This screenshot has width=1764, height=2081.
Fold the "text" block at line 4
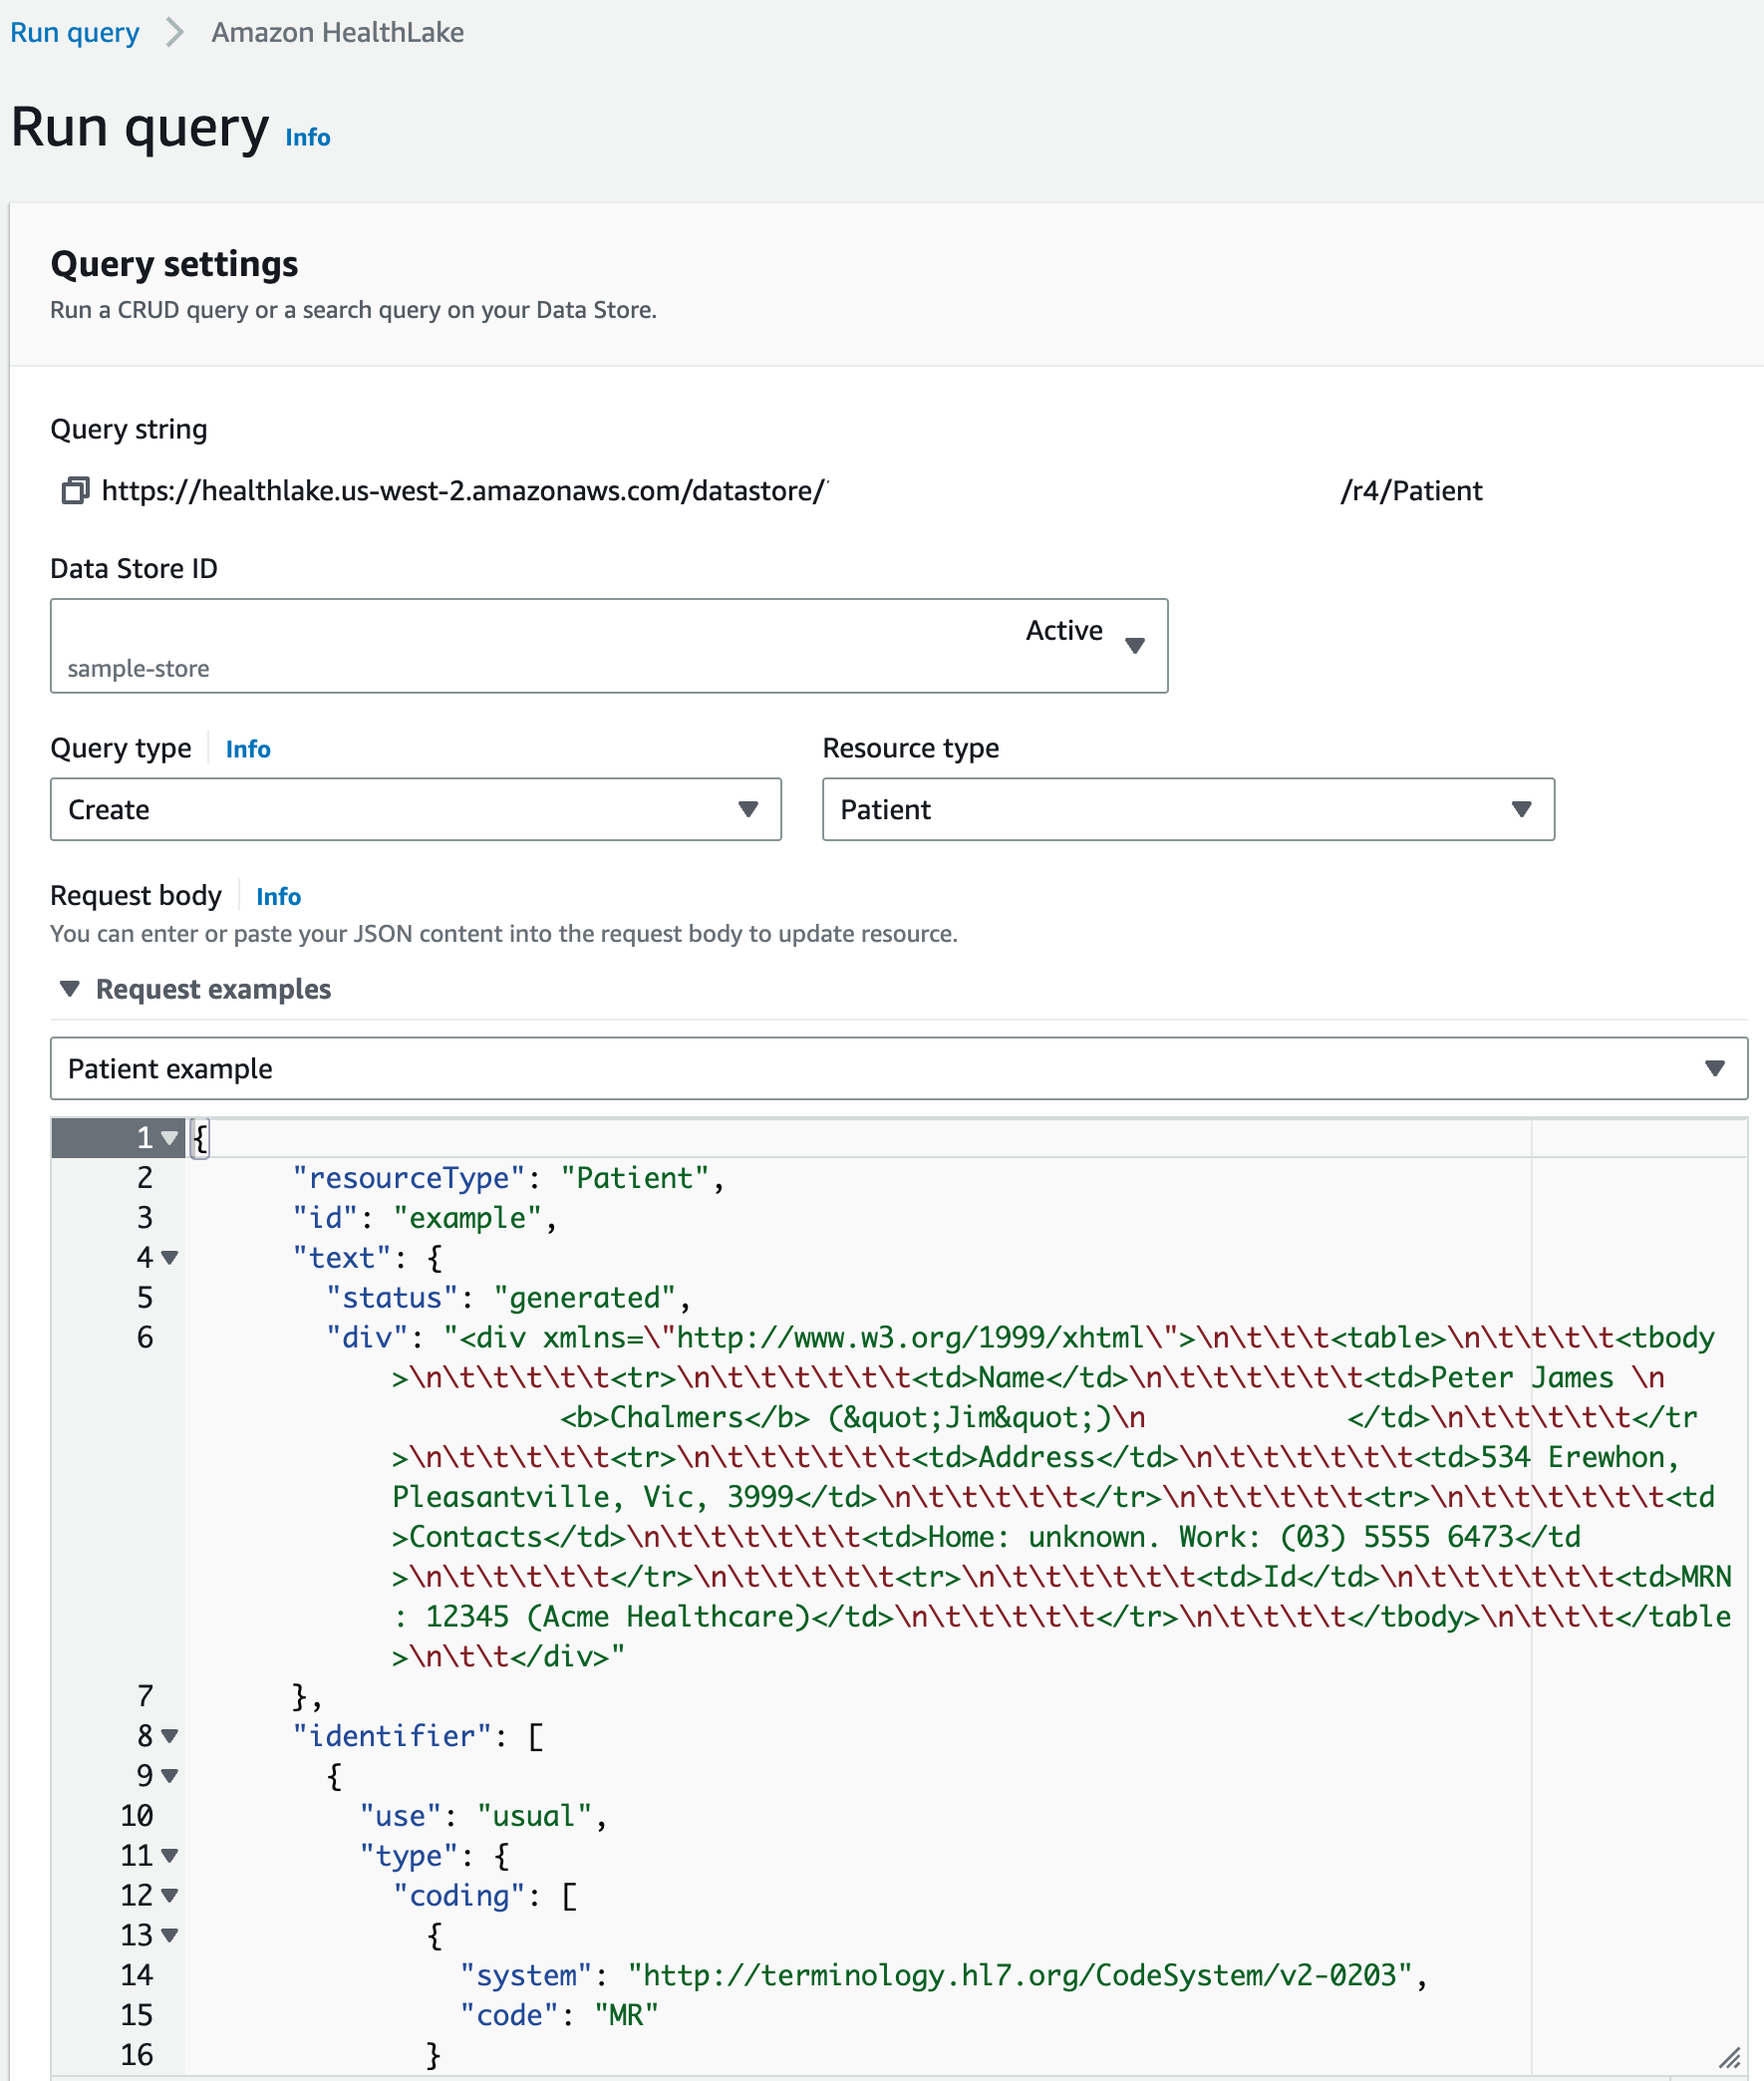click(170, 1258)
